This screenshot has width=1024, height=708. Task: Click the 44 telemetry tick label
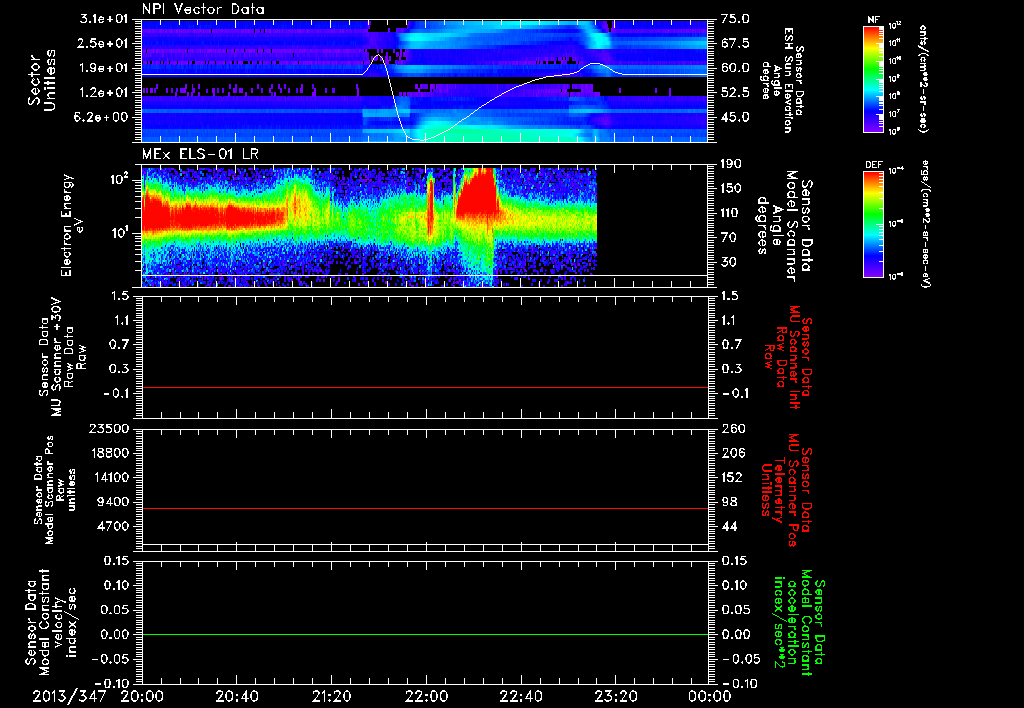click(x=728, y=526)
